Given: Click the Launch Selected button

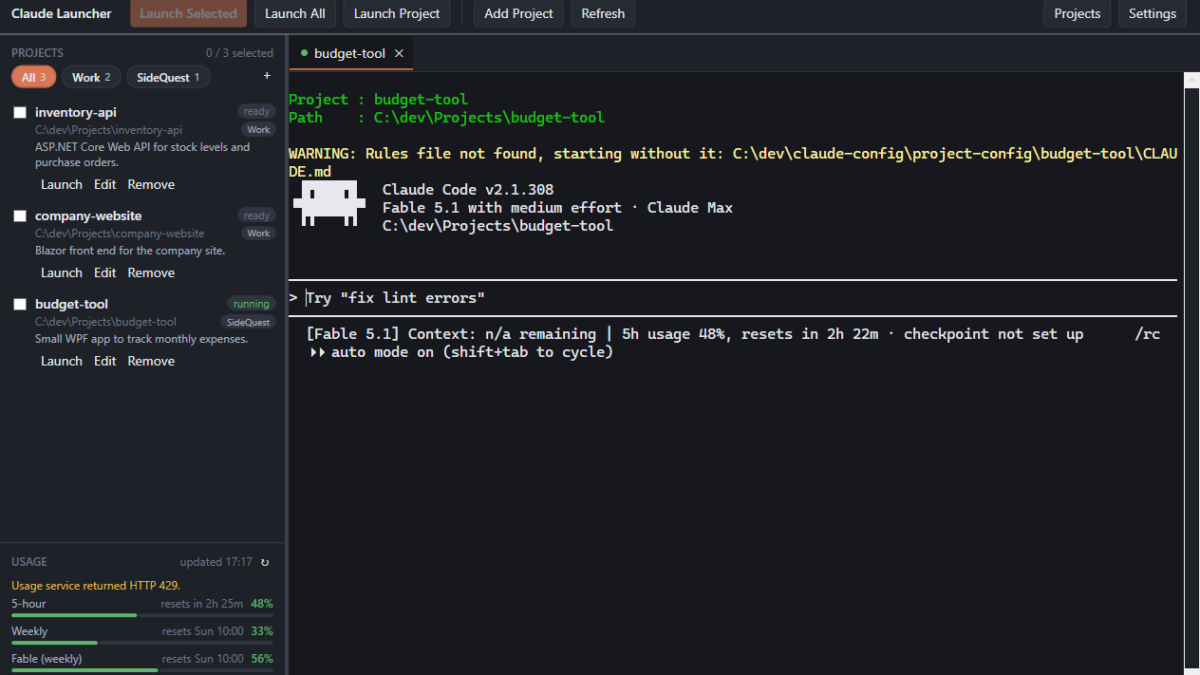Looking at the screenshot, I should click(x=188, y=14).
